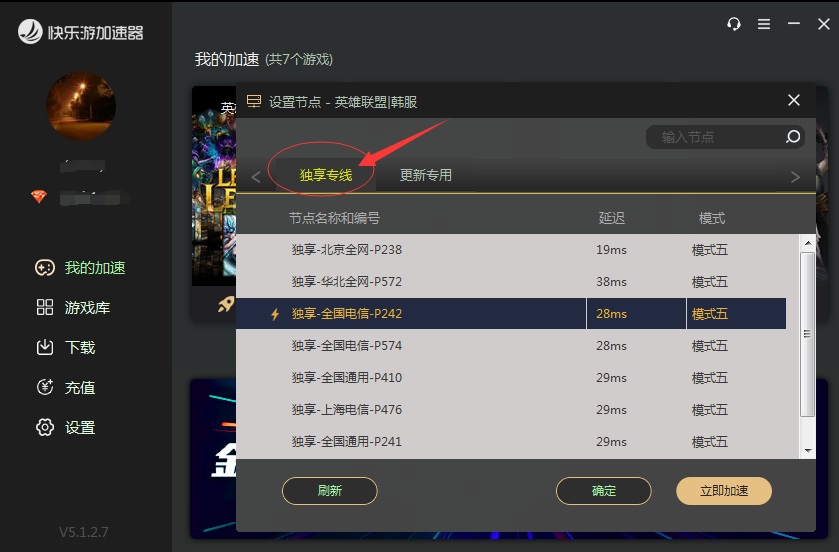Click the red VIP diamond icon
839x552 pixels.
coord(39,196)
